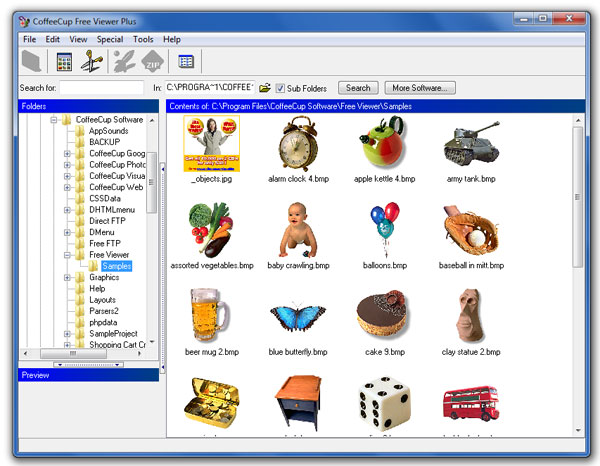Click the ZIP archive toolbar icon
The width and height of the screenshot is (600, 466).
(152, 62)
